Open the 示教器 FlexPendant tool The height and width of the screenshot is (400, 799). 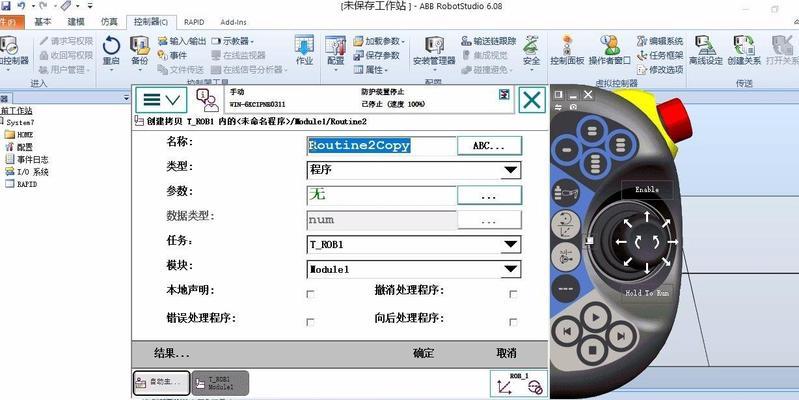click(x=232, y=41)
